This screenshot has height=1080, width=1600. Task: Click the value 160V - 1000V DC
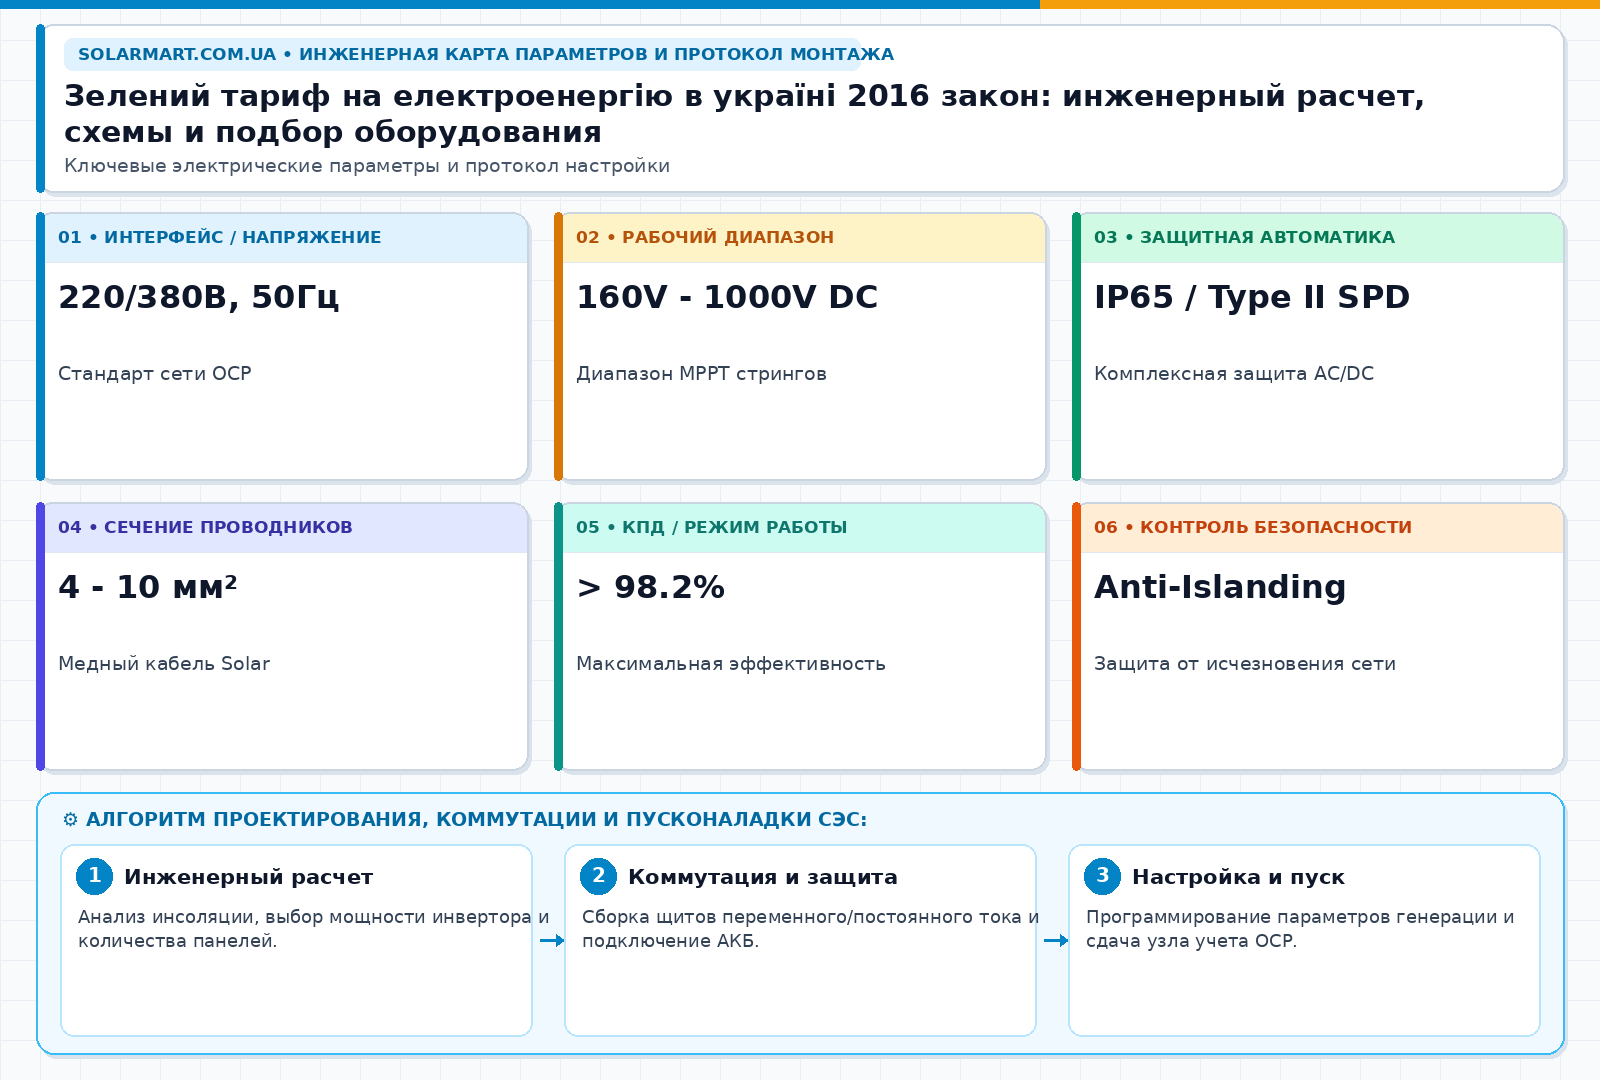click(x=727, y=298)
